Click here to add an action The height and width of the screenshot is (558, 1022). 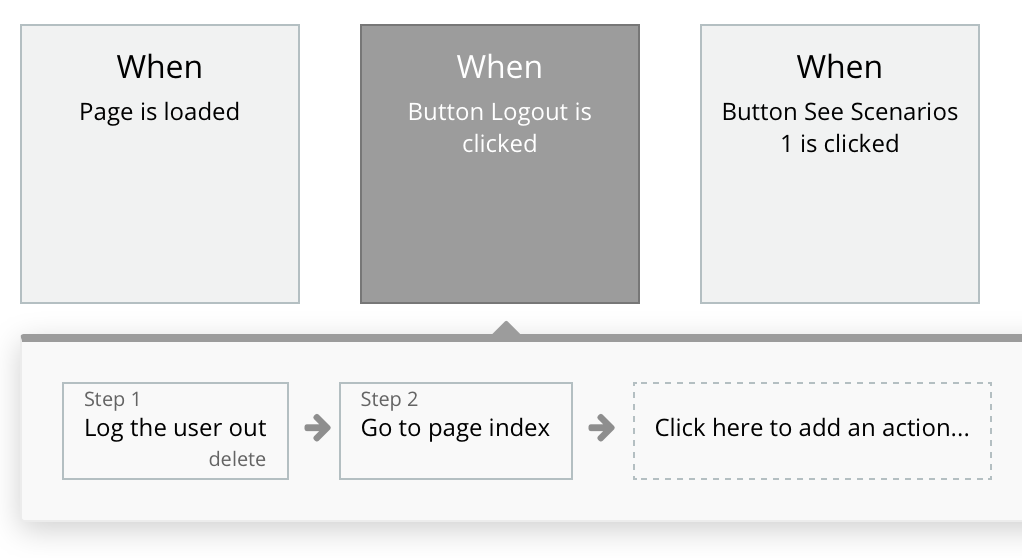[812, 429]
